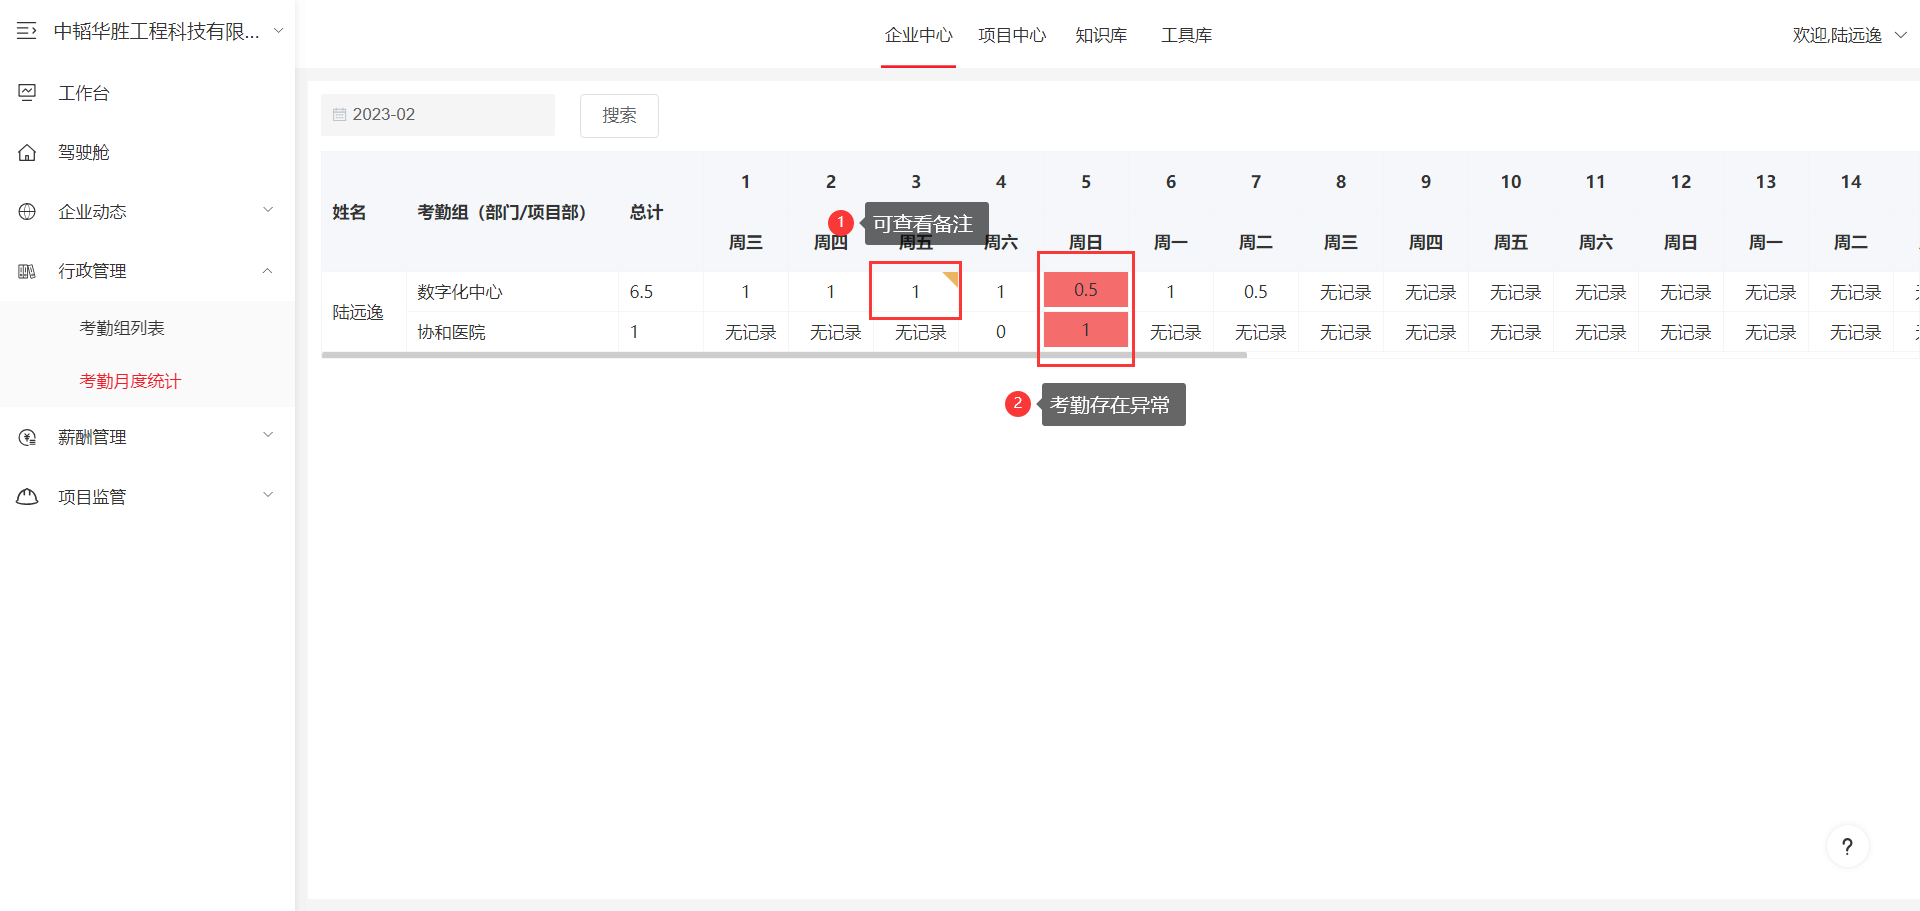Viewport: 1920px width, 911px height.
Task: Switch to the 企业中心 tab
Action: tap(918, 35)
